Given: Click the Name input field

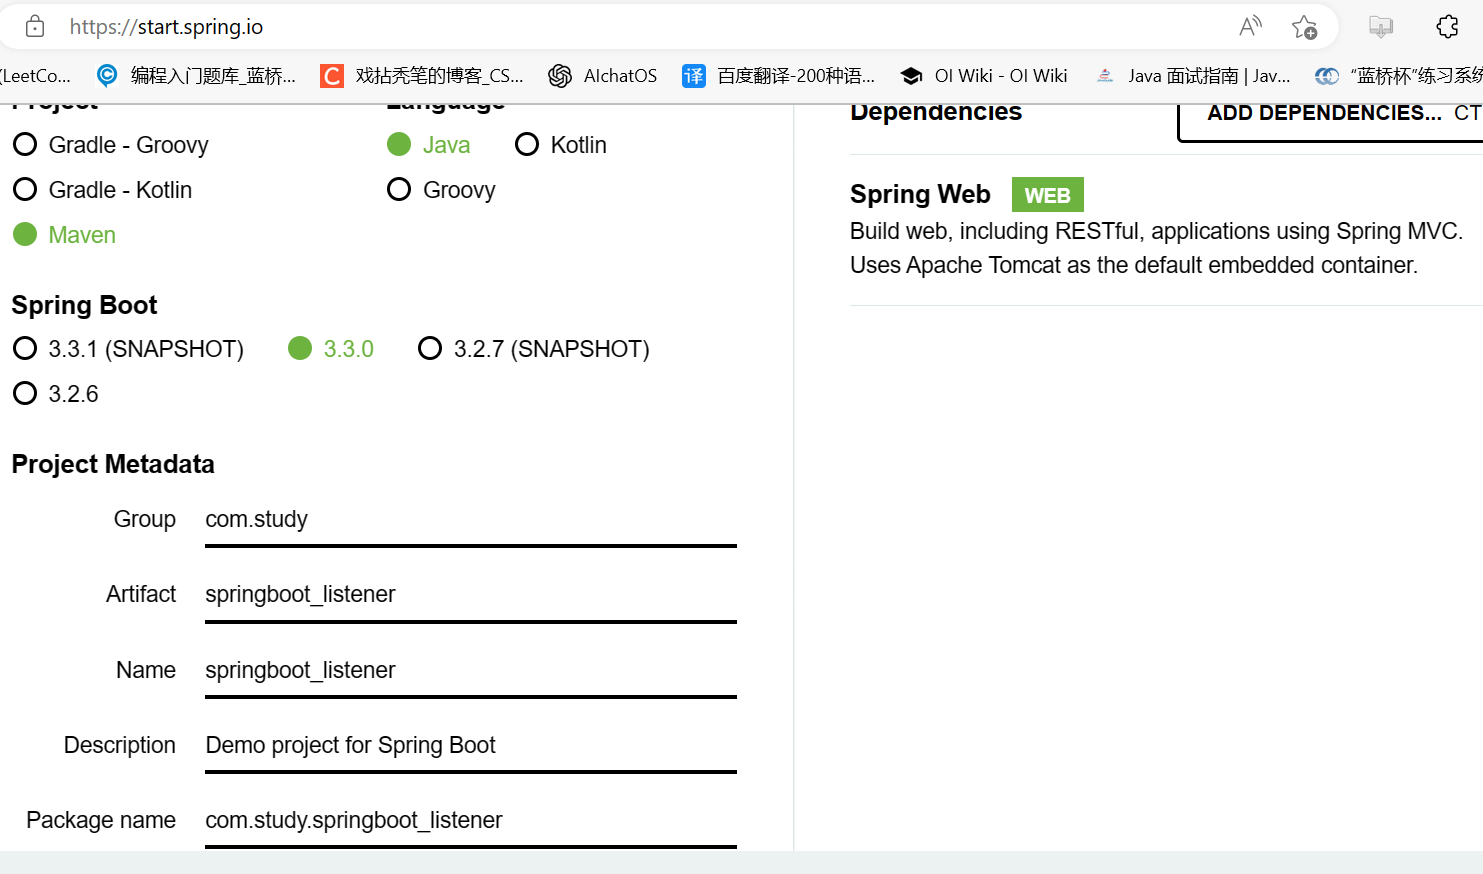Looking at the screenshot, I should 471,671.
